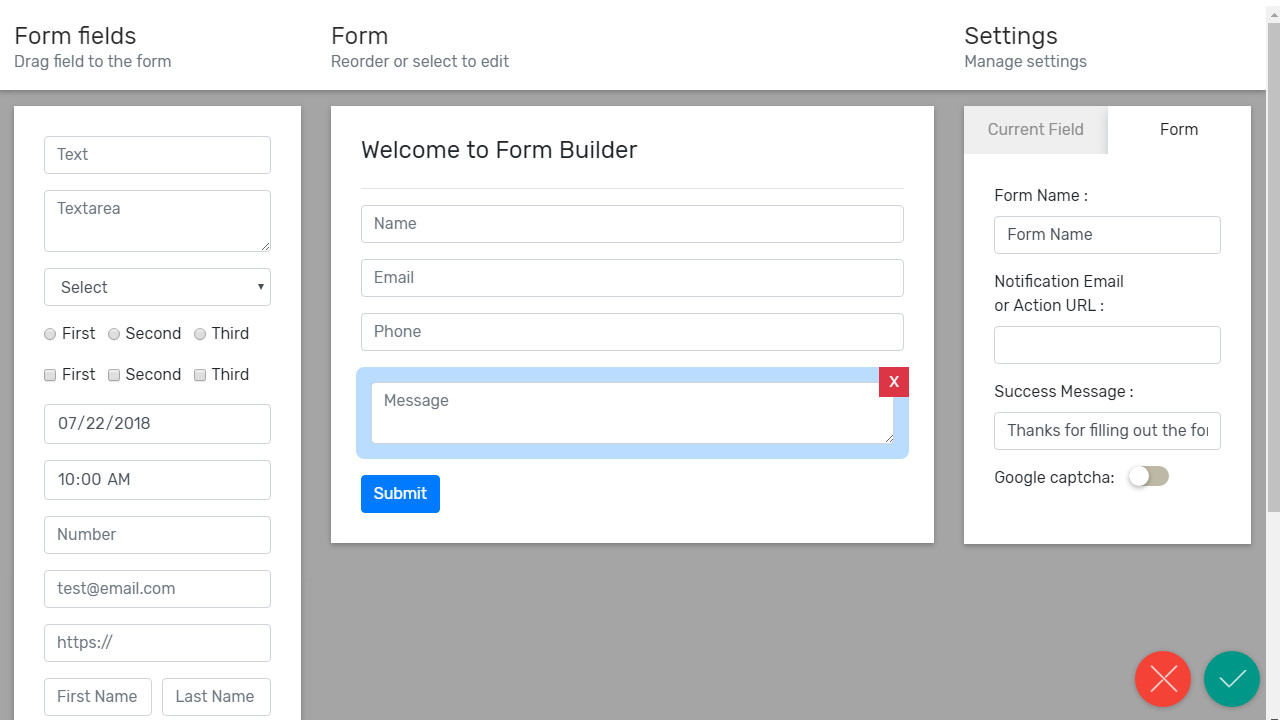Toggle the Google captcha switch
The width and height of the screenshot is (1280, 720).
[1148, 477]
